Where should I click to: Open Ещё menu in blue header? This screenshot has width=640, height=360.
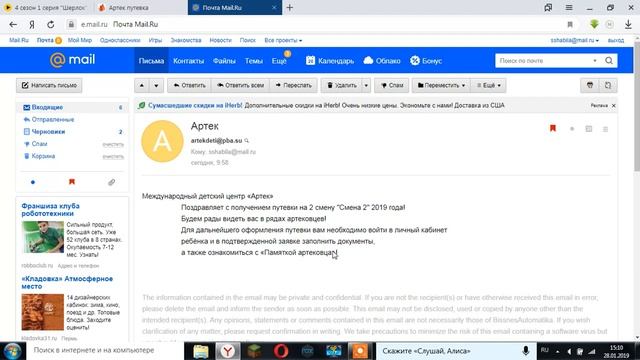click(279, 61)
